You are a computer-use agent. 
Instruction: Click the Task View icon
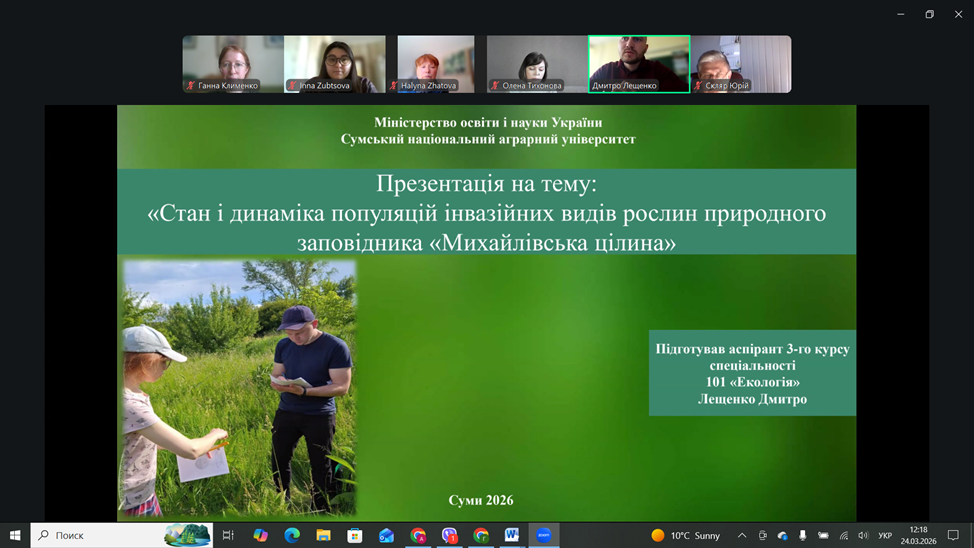click(228, 535)
